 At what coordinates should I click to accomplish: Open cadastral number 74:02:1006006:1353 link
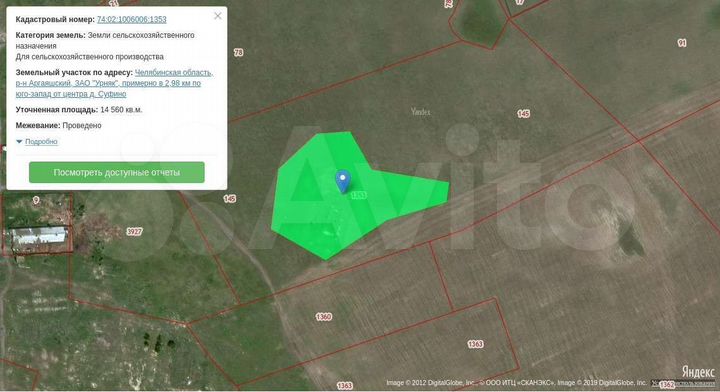[131, 19]
